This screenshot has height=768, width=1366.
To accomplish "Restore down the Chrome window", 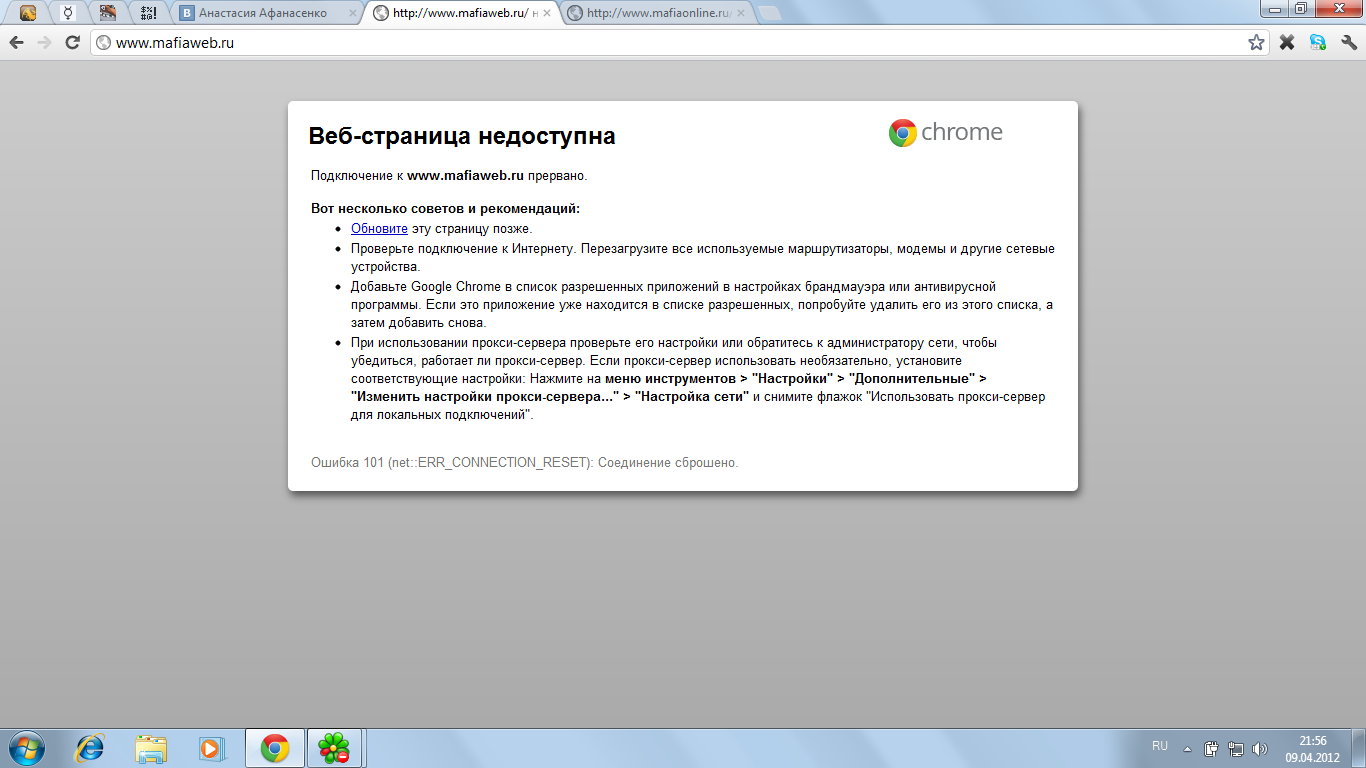I will coord(1301,8).
